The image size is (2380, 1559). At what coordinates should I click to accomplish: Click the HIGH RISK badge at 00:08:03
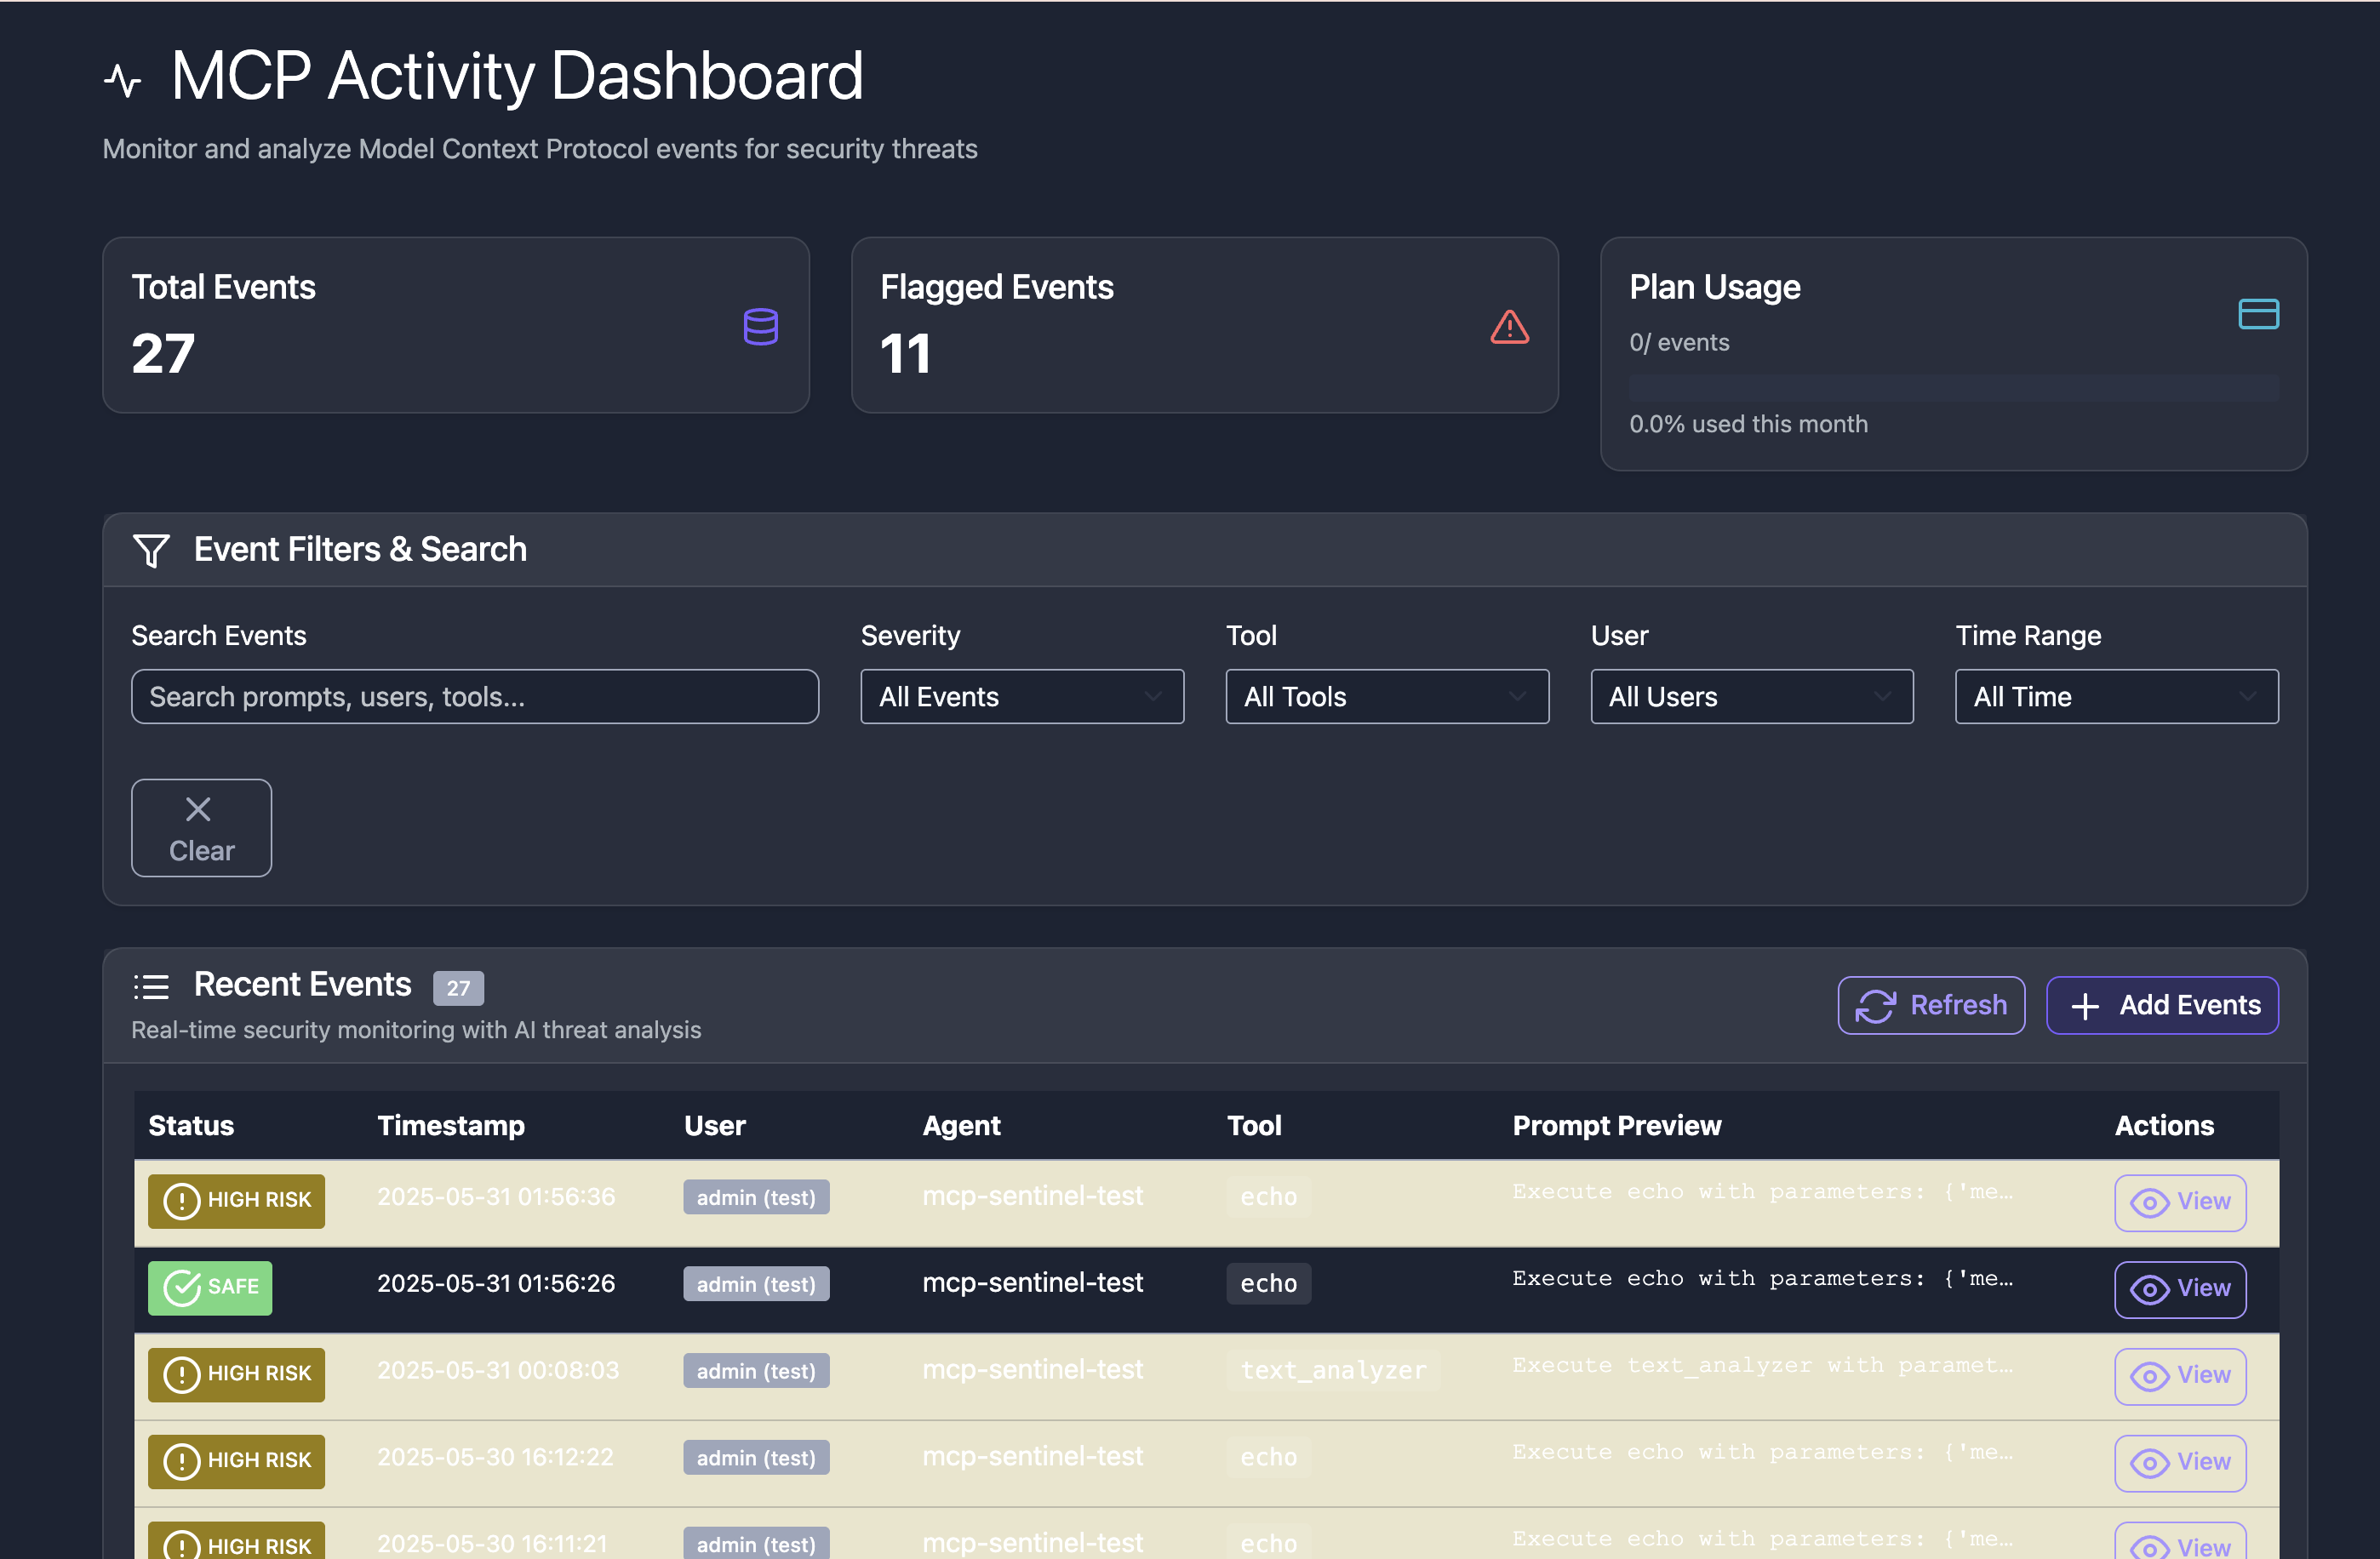pyautogui.click(x=237, y=1374)
